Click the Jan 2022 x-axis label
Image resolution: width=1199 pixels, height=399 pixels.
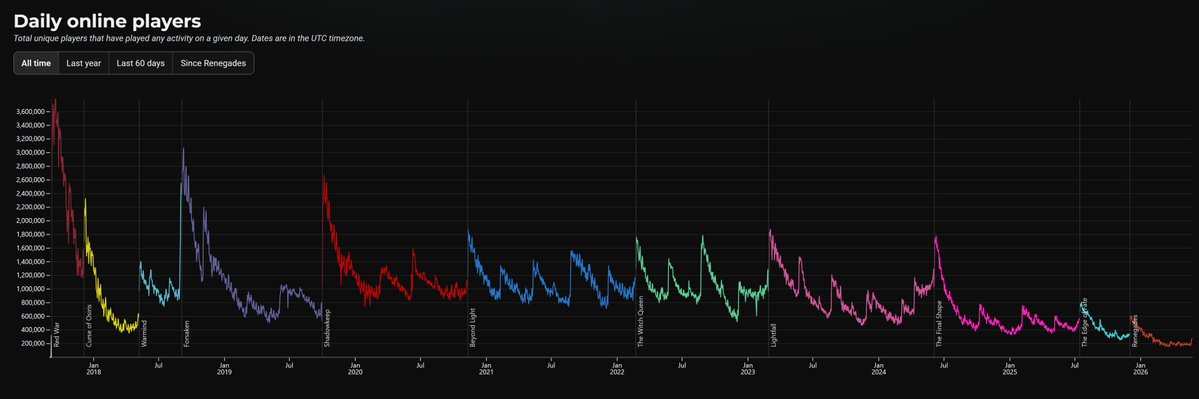[x=617, y=369]
